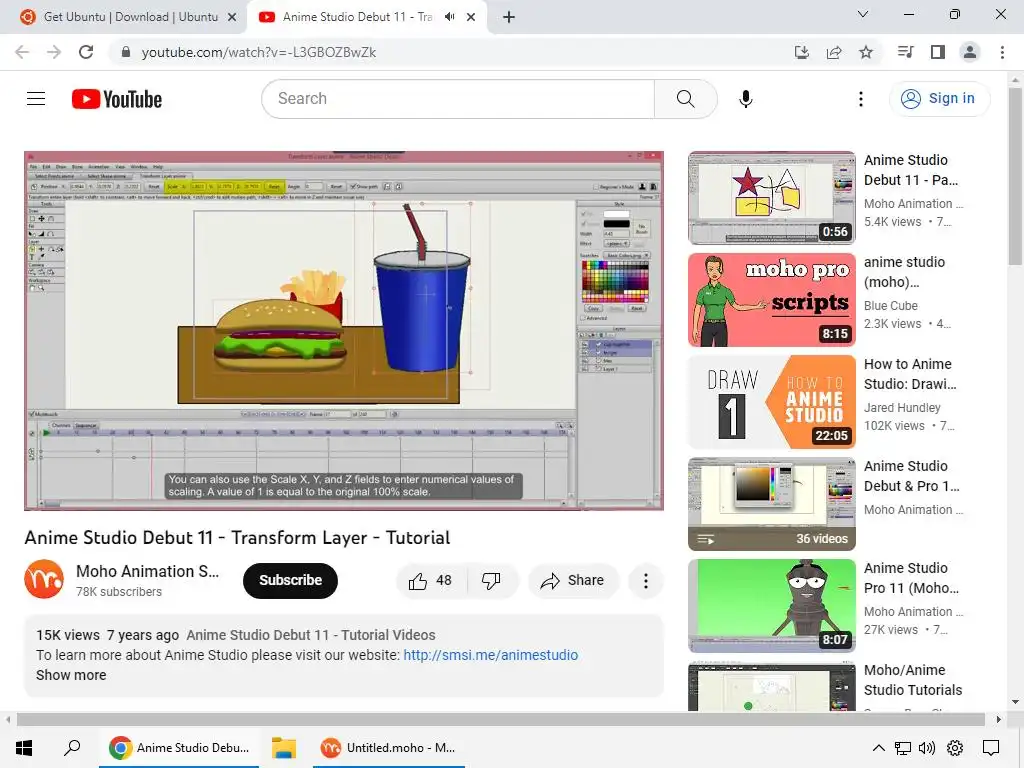Toggle the browser side panel
The height and width of the screenshot is (768, 1024).
point(938,52)
